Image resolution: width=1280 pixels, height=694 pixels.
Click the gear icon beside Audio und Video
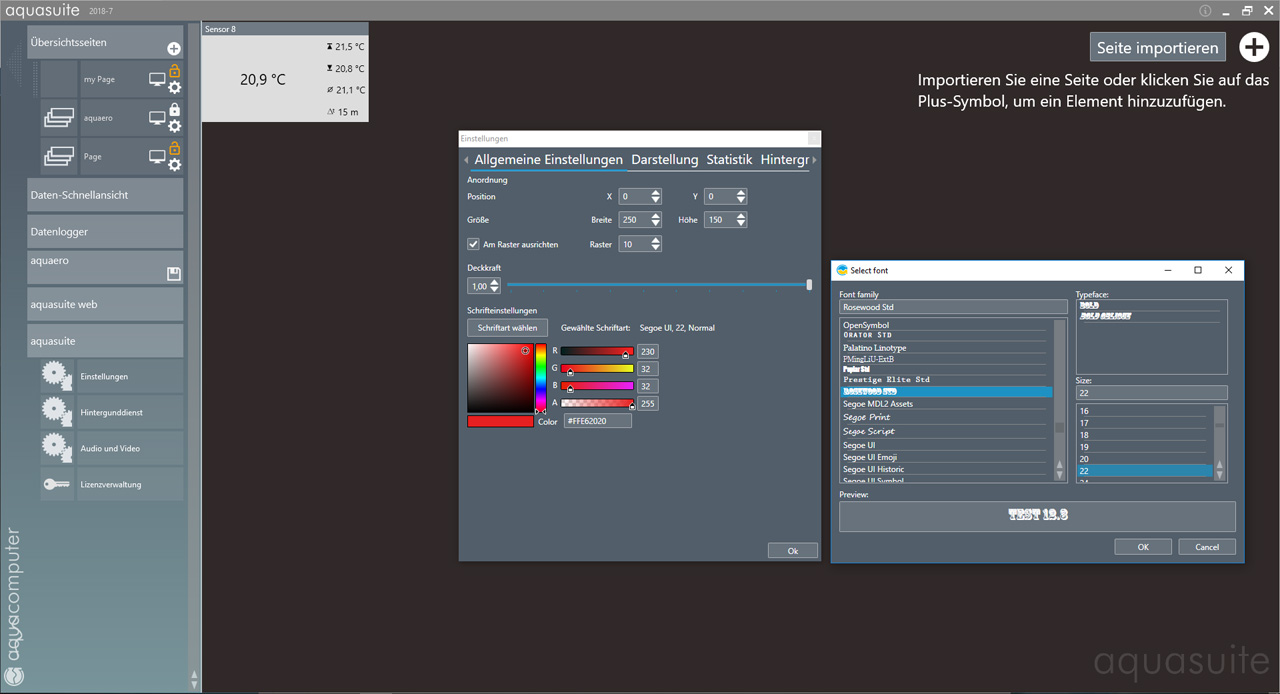[x=57, y=448]
